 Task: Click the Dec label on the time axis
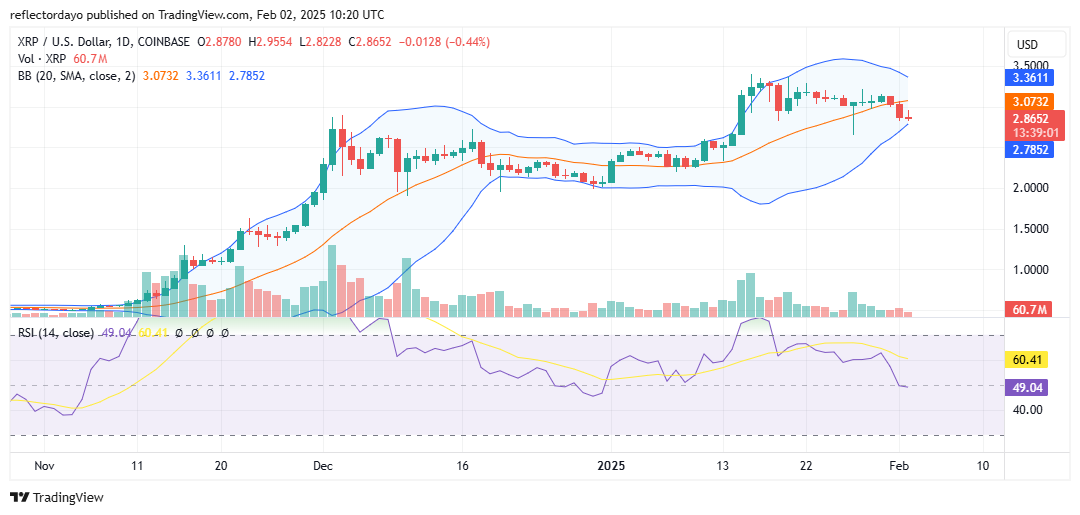tap(322, 466)
